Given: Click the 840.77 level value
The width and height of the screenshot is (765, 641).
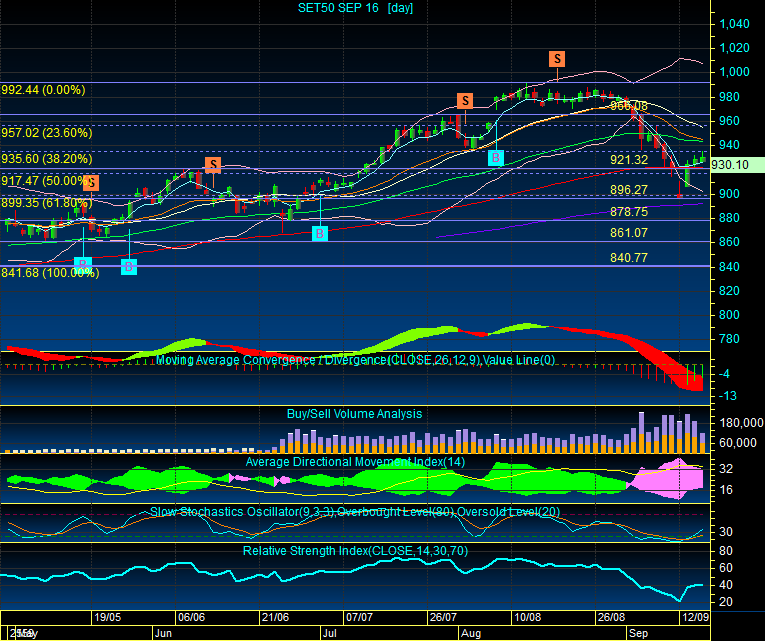Looking at the screenshot, I should coord(629,258).
